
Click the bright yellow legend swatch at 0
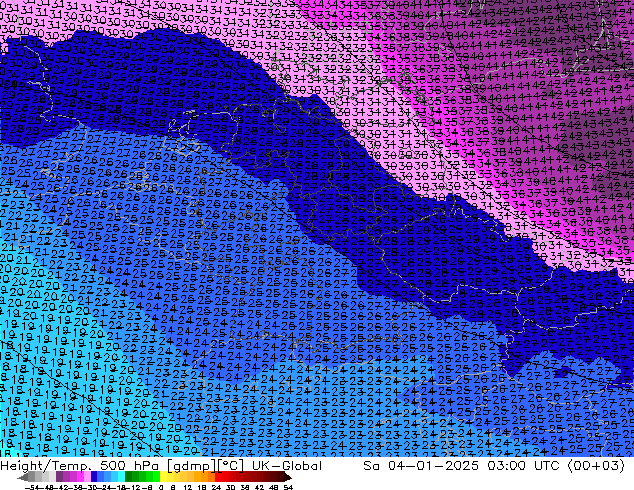click(163, 477)
